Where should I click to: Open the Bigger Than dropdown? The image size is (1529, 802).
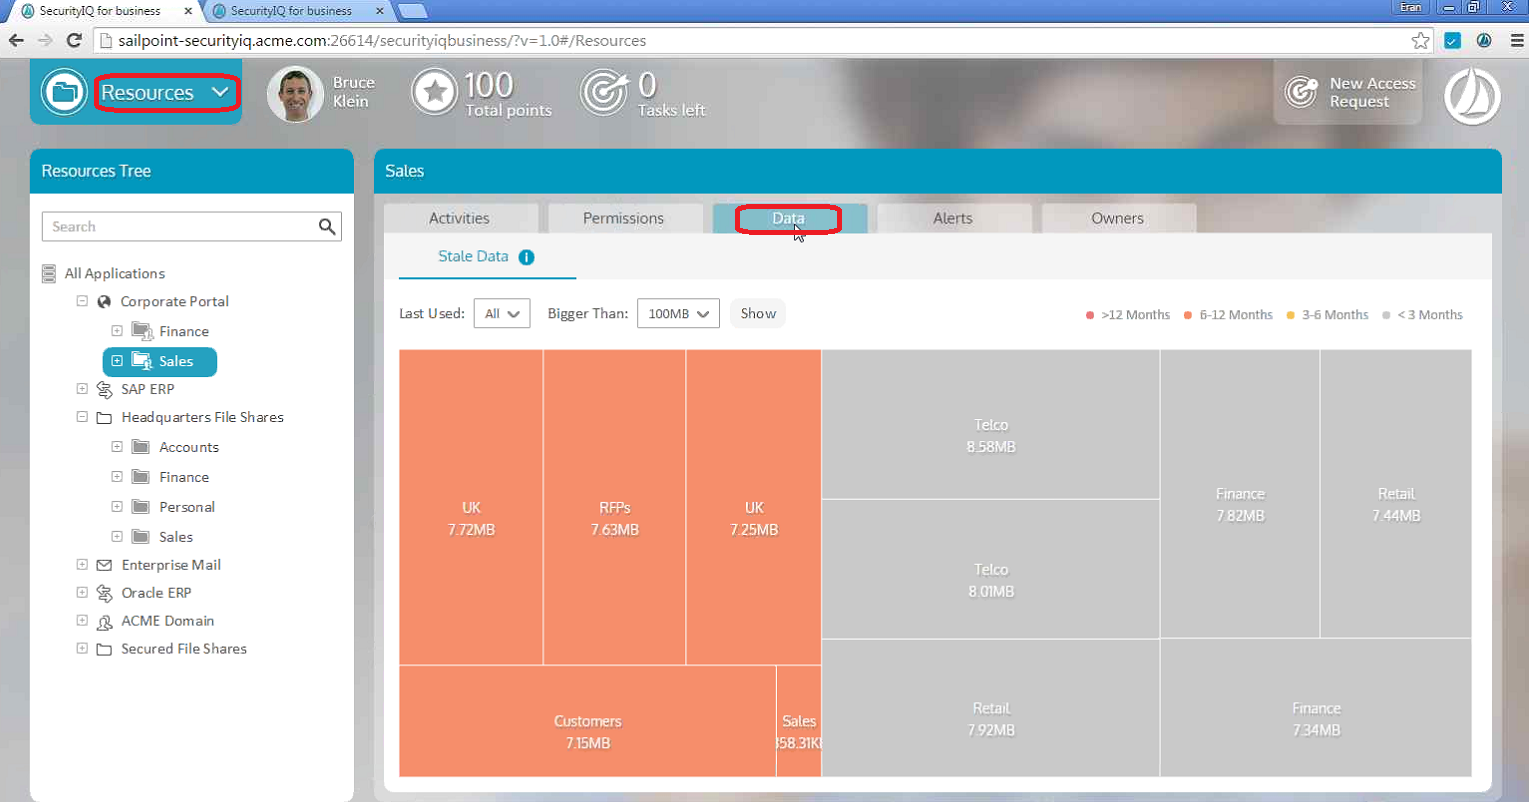click(x=678, y=314)
